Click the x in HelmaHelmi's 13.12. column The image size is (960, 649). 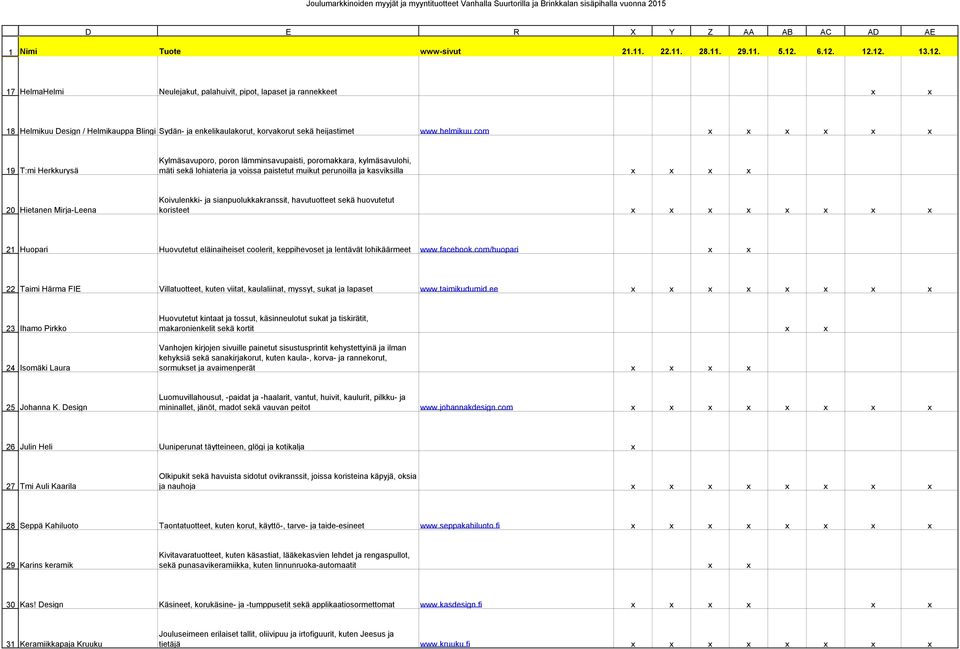[x=929, y=92]
